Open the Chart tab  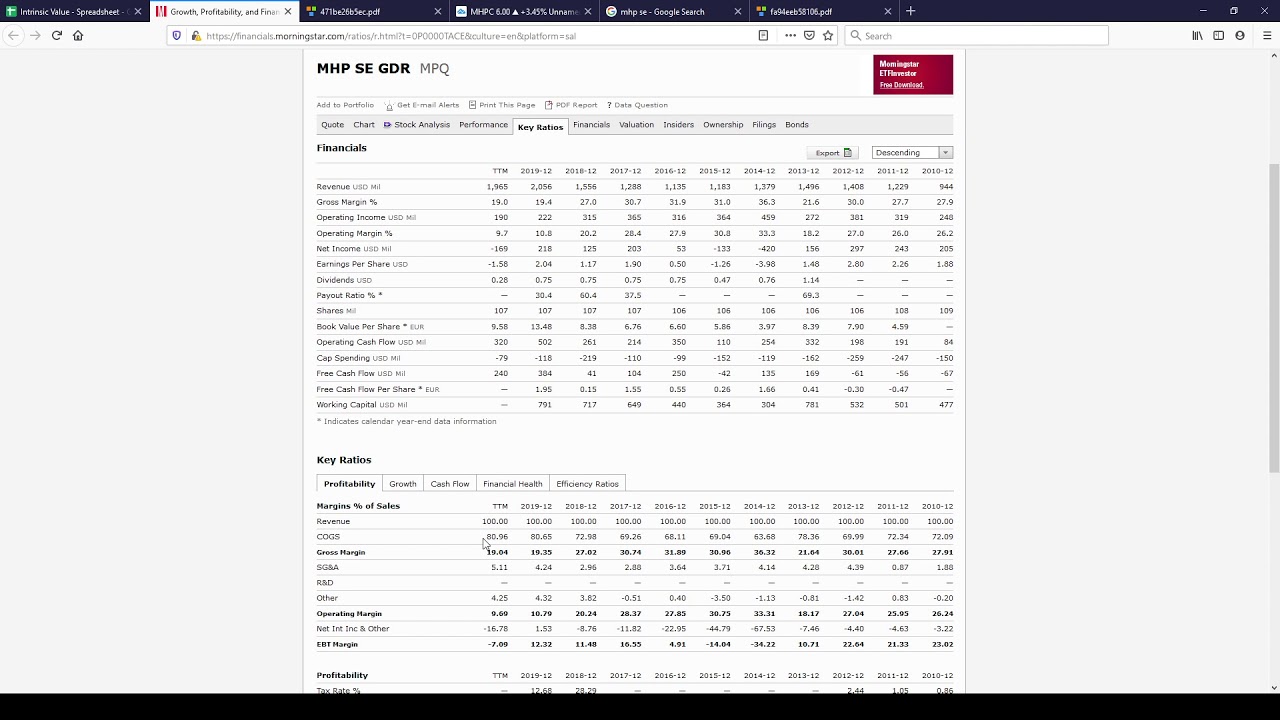(x=364, y=125)
